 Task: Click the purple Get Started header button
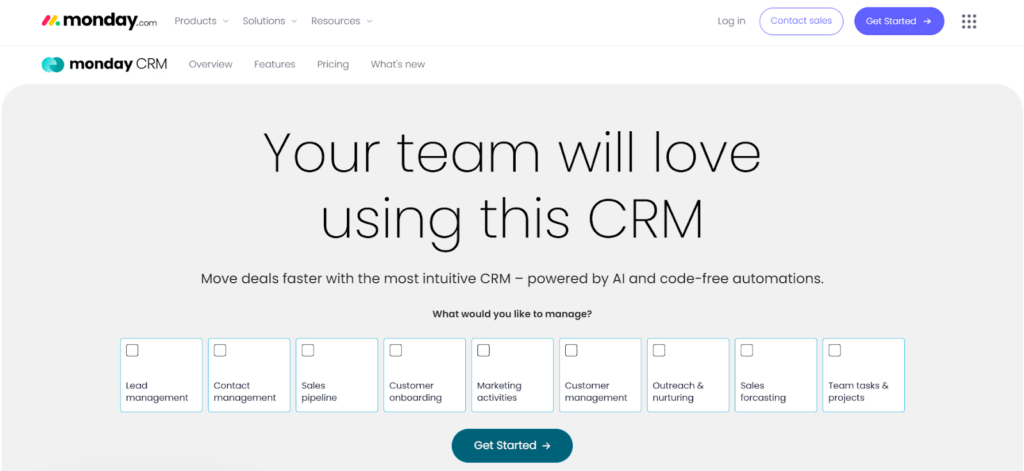point(898,21)
